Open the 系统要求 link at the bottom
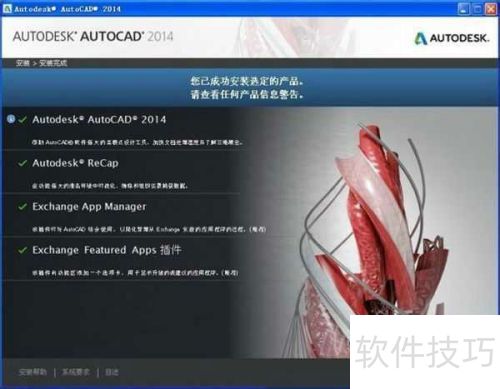This screenshot has height=389, width=500. 76,372
